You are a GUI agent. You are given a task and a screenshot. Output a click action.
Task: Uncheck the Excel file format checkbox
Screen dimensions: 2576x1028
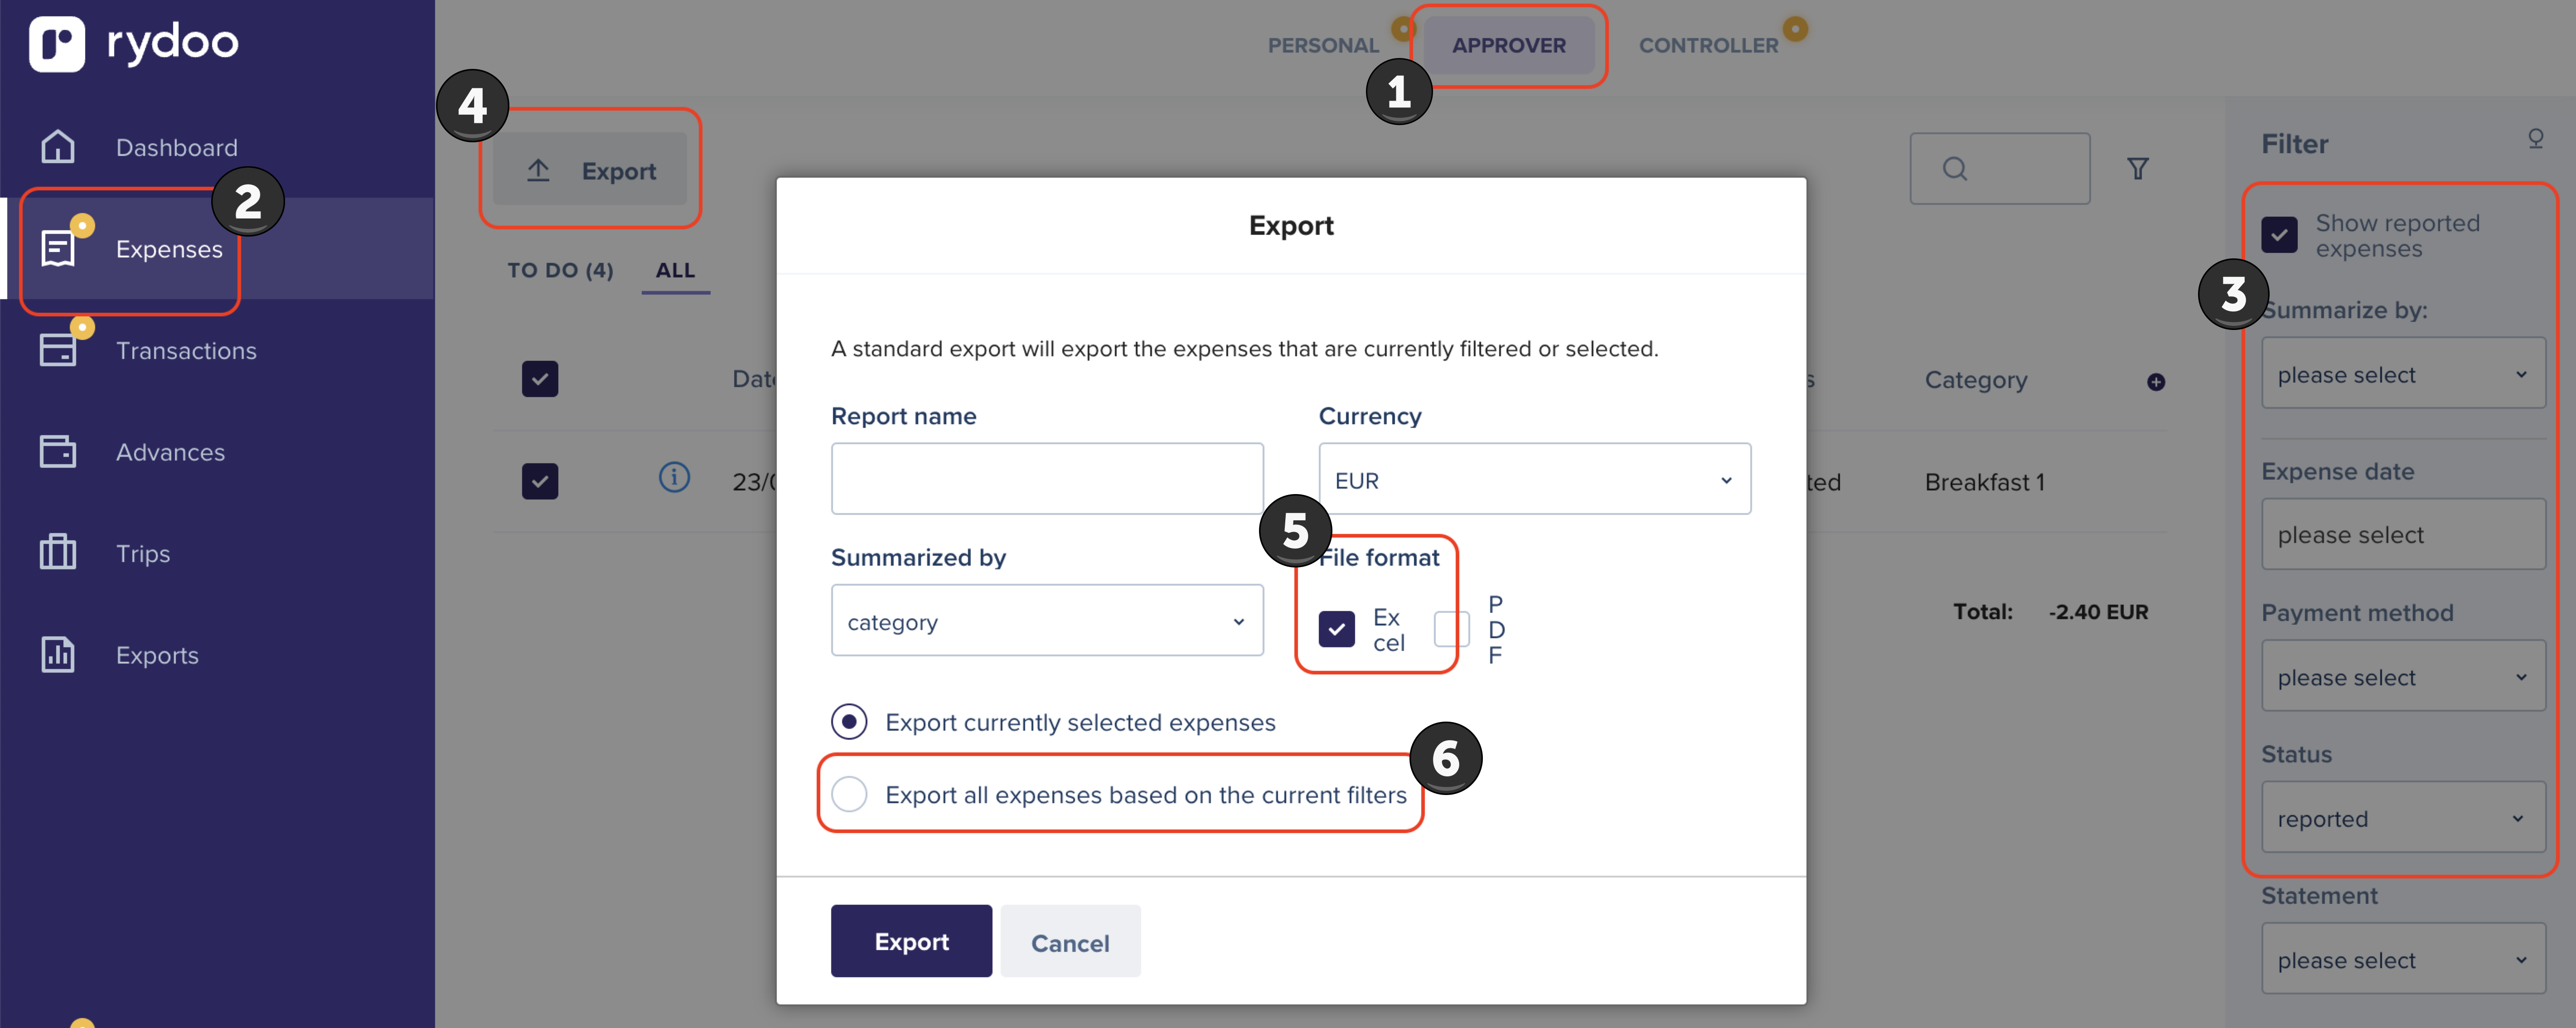click(1336, 629)
